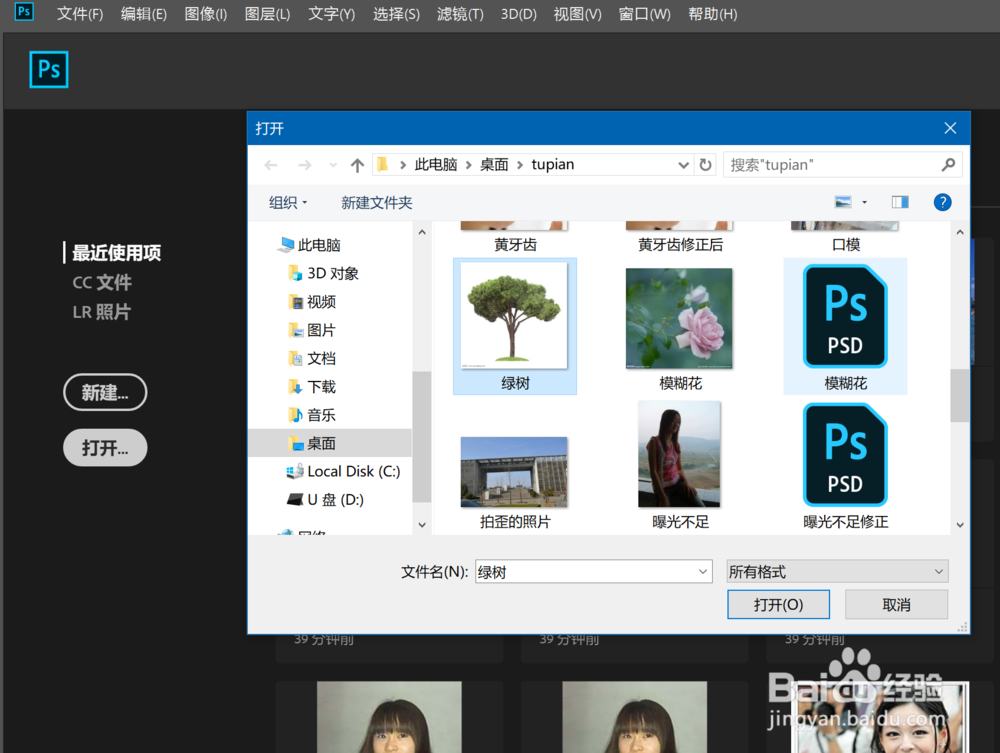
Task: Open the 帮助(H) menu
Action: (x=712, y=14)
